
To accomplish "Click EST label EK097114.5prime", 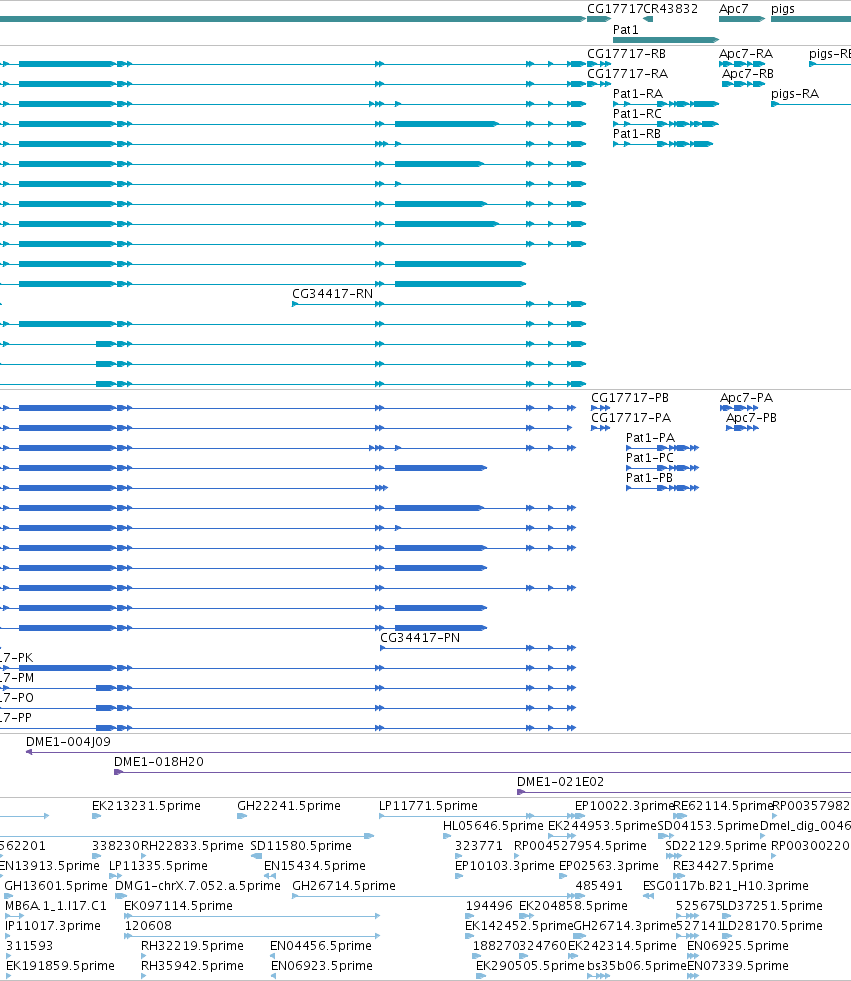I will tap(178, 906).
